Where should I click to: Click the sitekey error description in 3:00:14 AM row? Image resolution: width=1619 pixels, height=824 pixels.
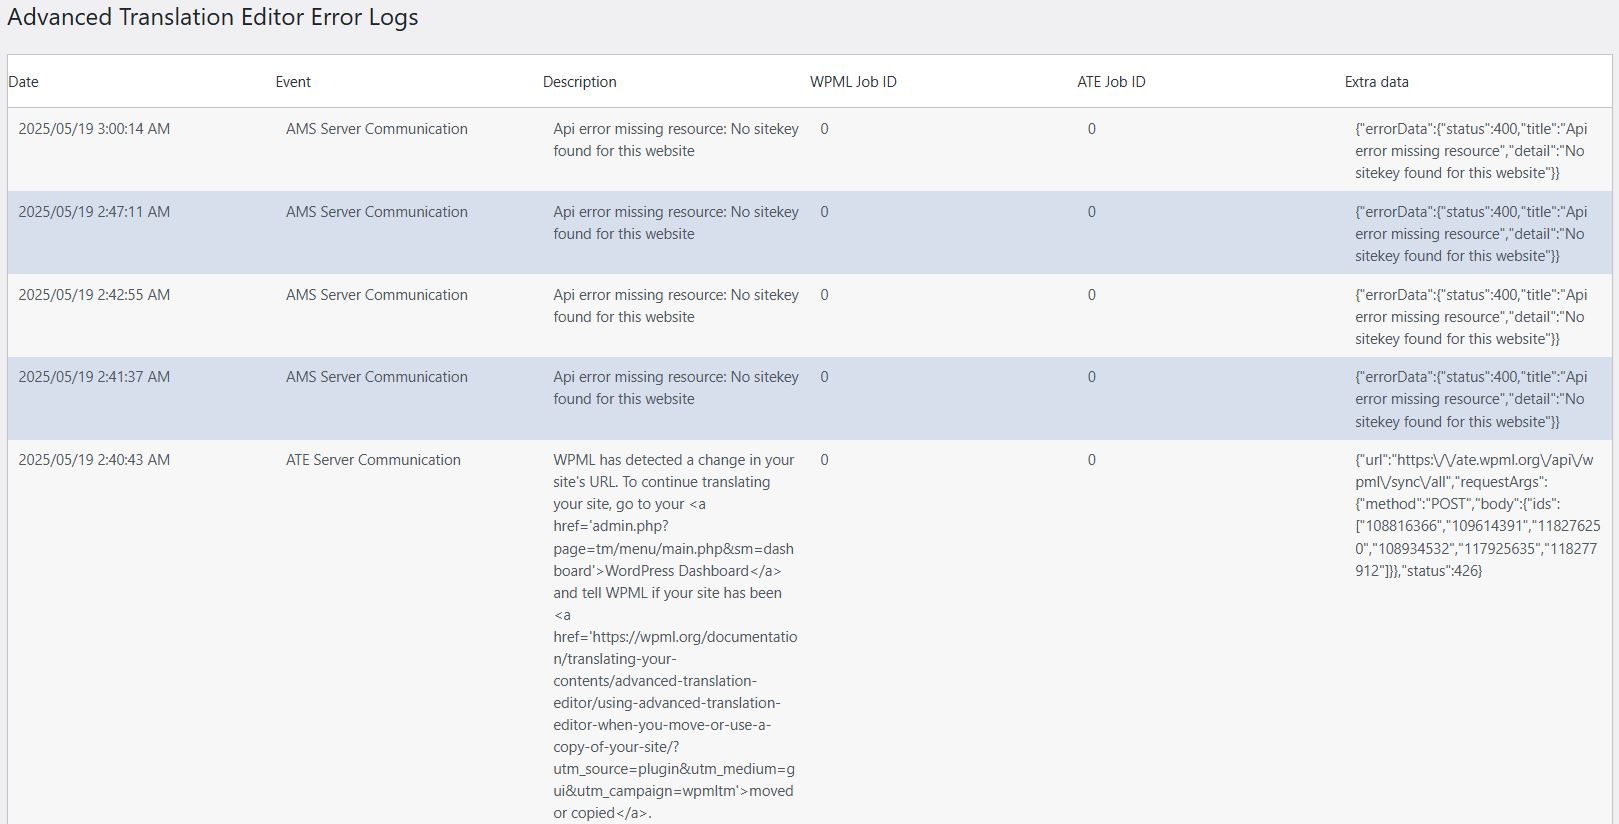tap(676, 140)
